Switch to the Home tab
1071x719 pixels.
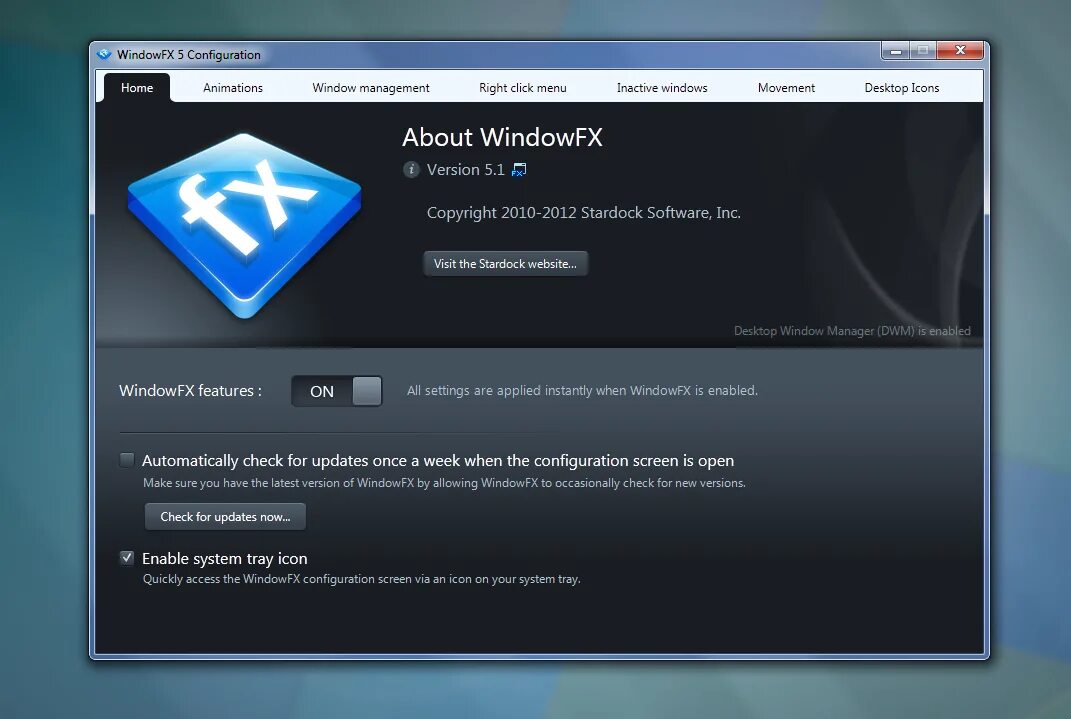(x=137, y=87)
